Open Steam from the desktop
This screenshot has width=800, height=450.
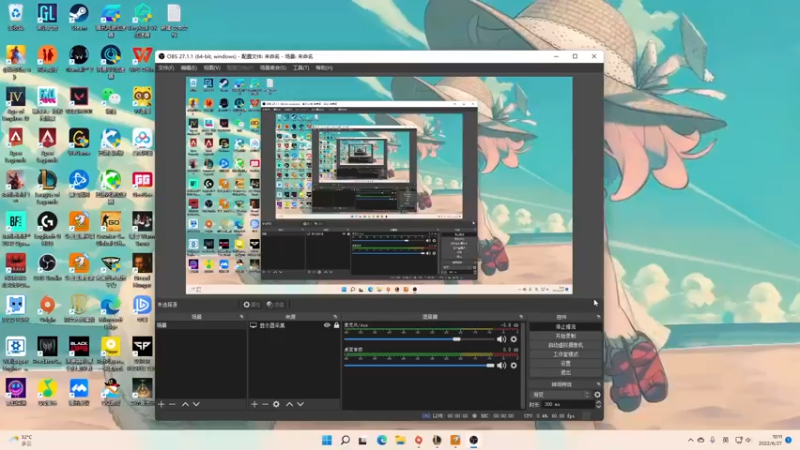79,17
